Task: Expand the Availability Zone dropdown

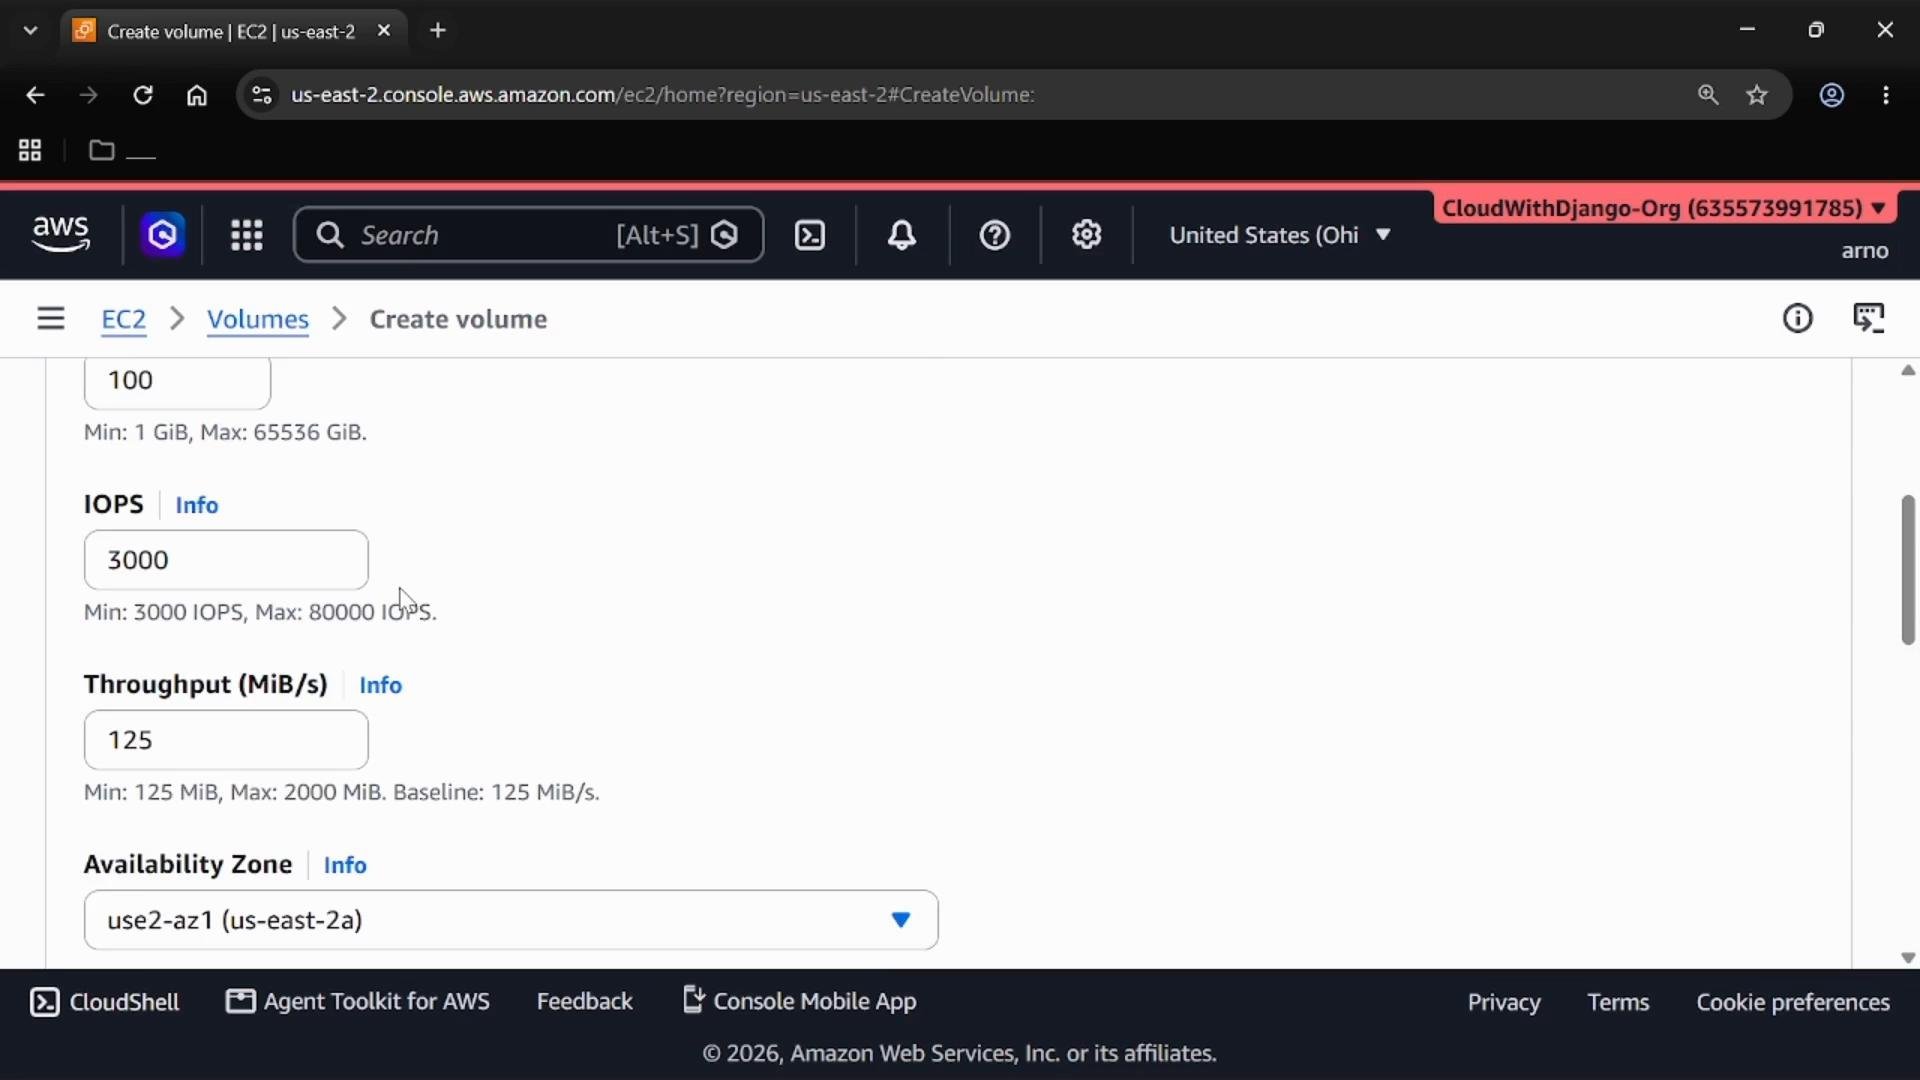Action: point(511,920)
